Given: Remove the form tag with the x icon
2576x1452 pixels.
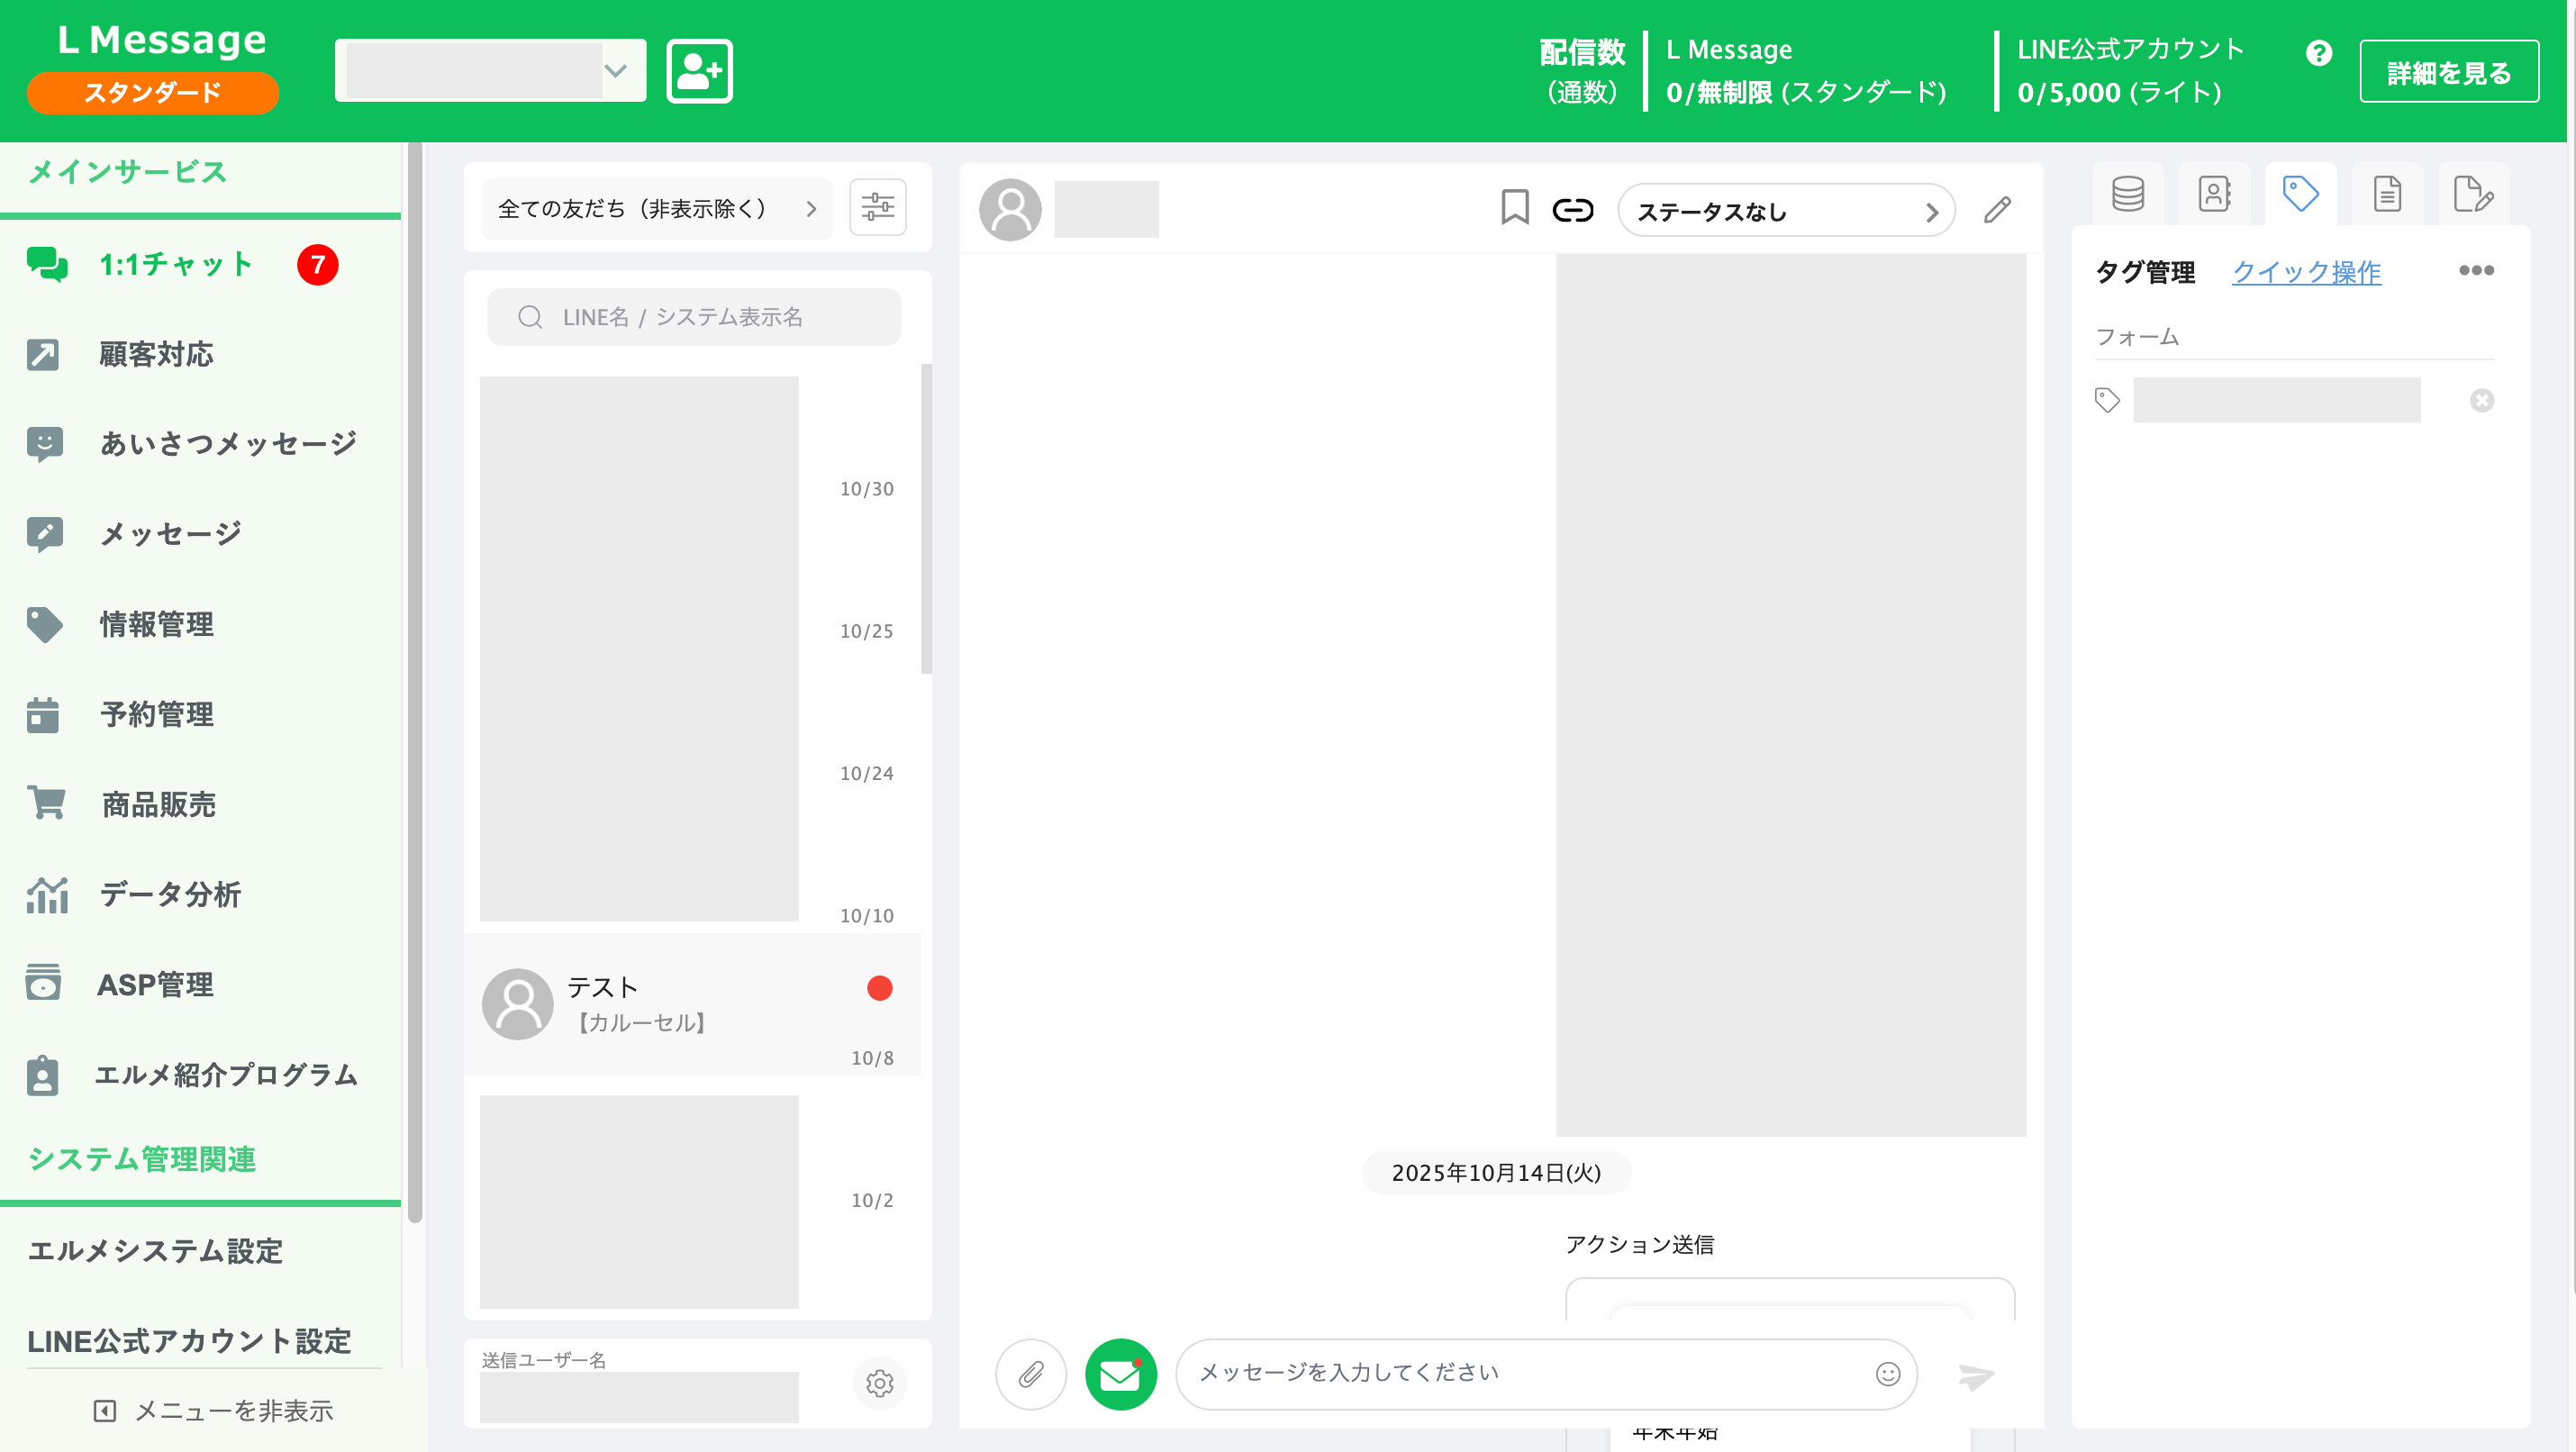Looking at the screenshot, I should (2481, 400).
